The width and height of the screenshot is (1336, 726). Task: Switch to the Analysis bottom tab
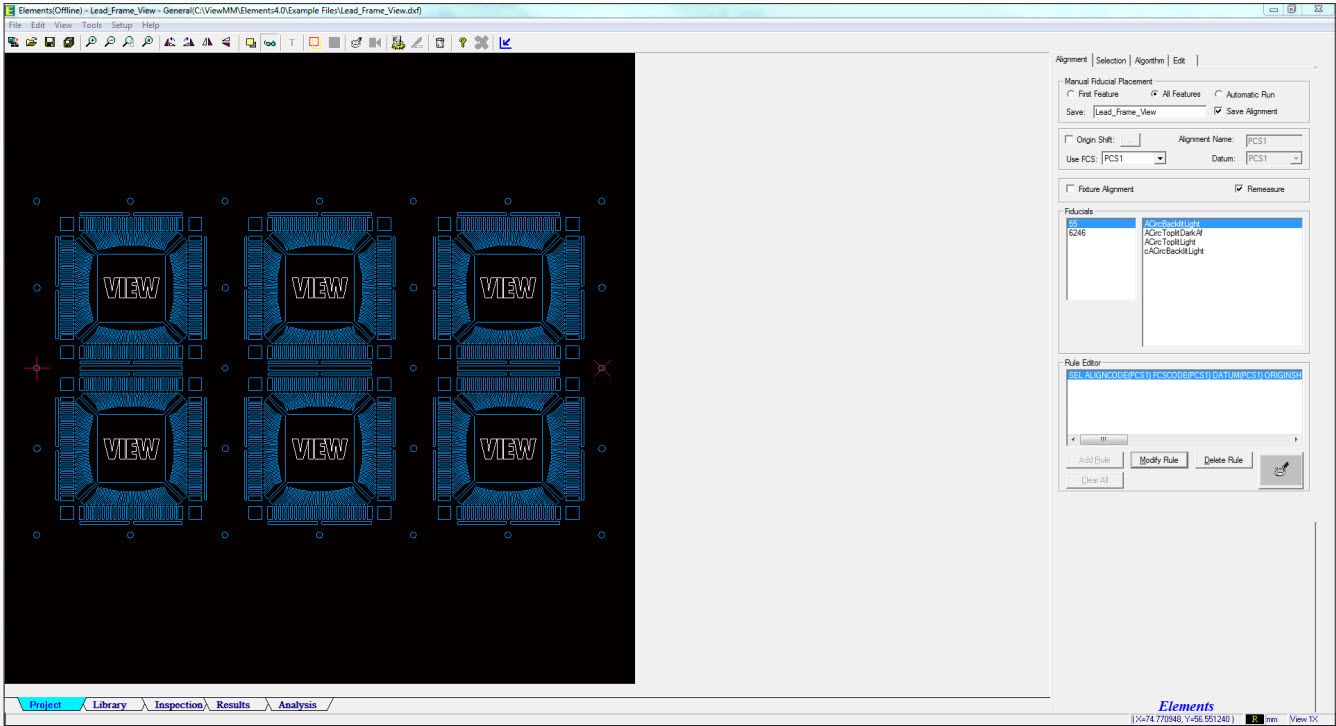pyautogui.click(x=297, y=705)
